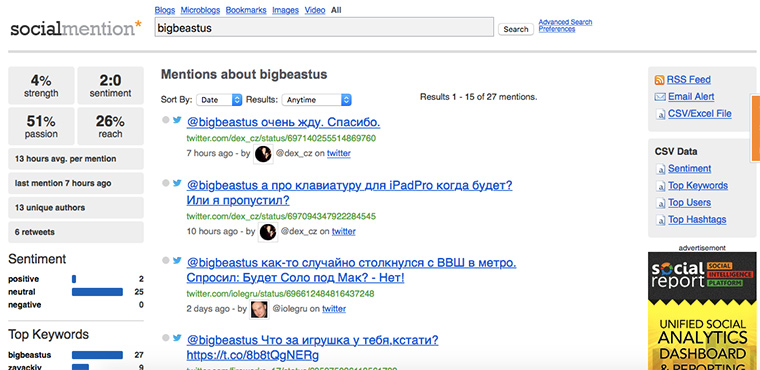Click the search field containing bigbeastus
The image size is (760, 370).
(324, 28)
